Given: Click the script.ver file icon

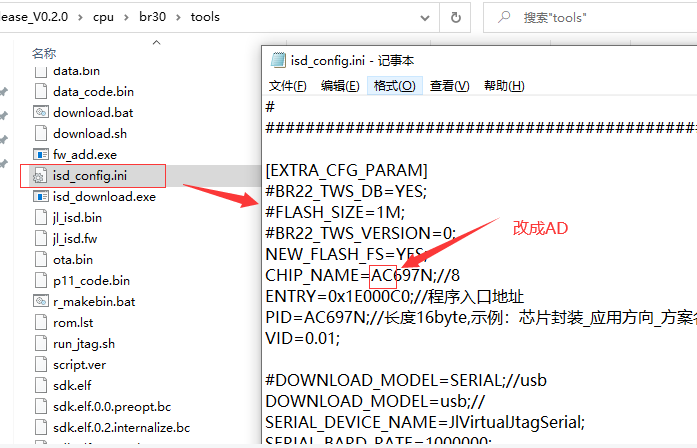Looking at the screenshot, I should tap(41, 364).
